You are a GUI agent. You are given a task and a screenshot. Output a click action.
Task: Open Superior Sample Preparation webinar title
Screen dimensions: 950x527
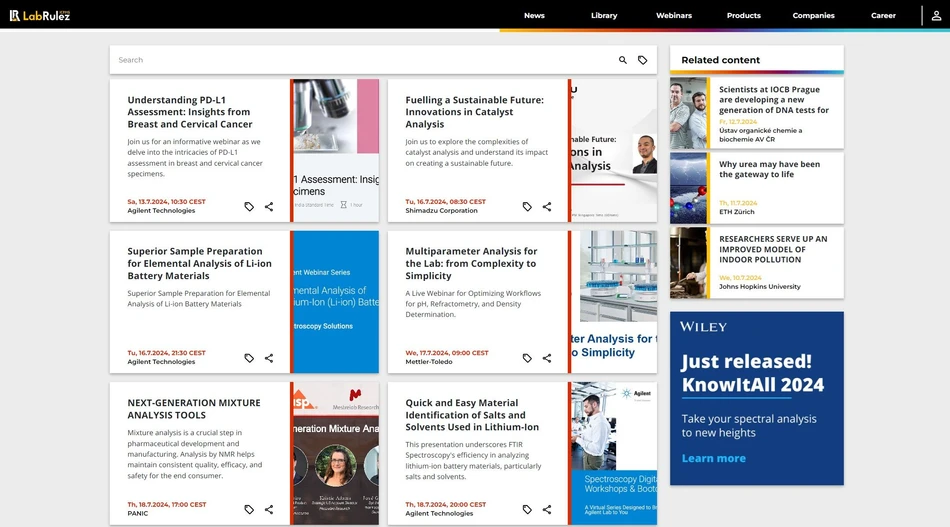[199, 264]
